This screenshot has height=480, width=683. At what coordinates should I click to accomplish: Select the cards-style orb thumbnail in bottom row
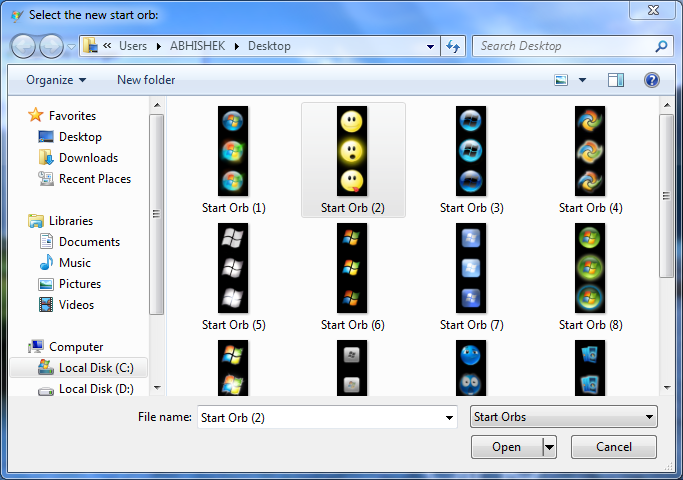(x=590, y=368)
